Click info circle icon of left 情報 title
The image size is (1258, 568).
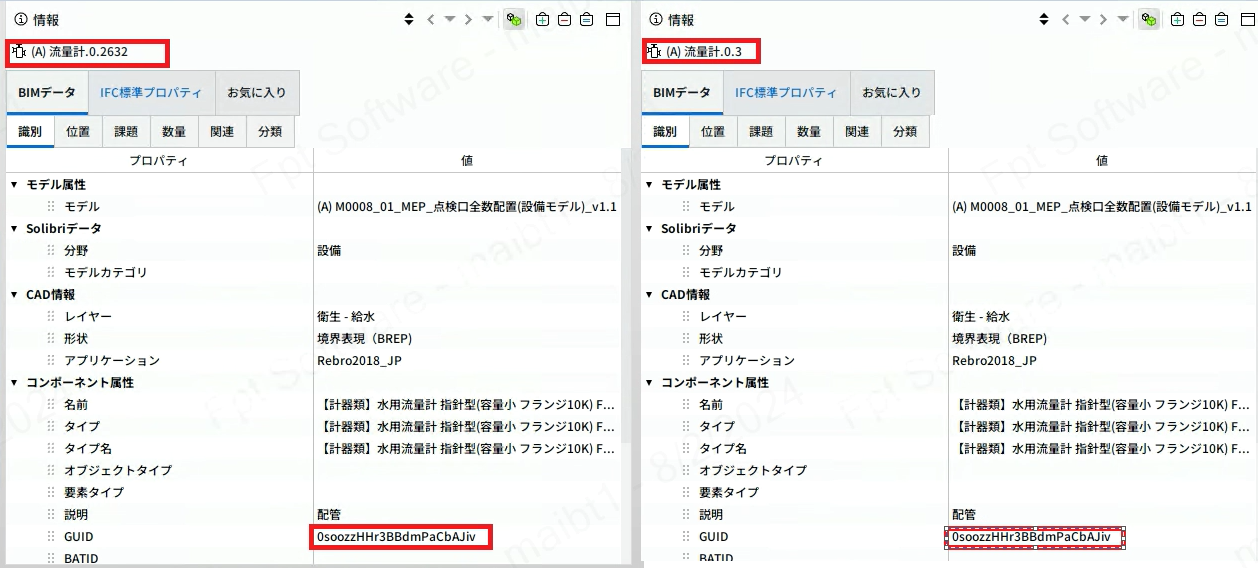click(x=19, y=19)
